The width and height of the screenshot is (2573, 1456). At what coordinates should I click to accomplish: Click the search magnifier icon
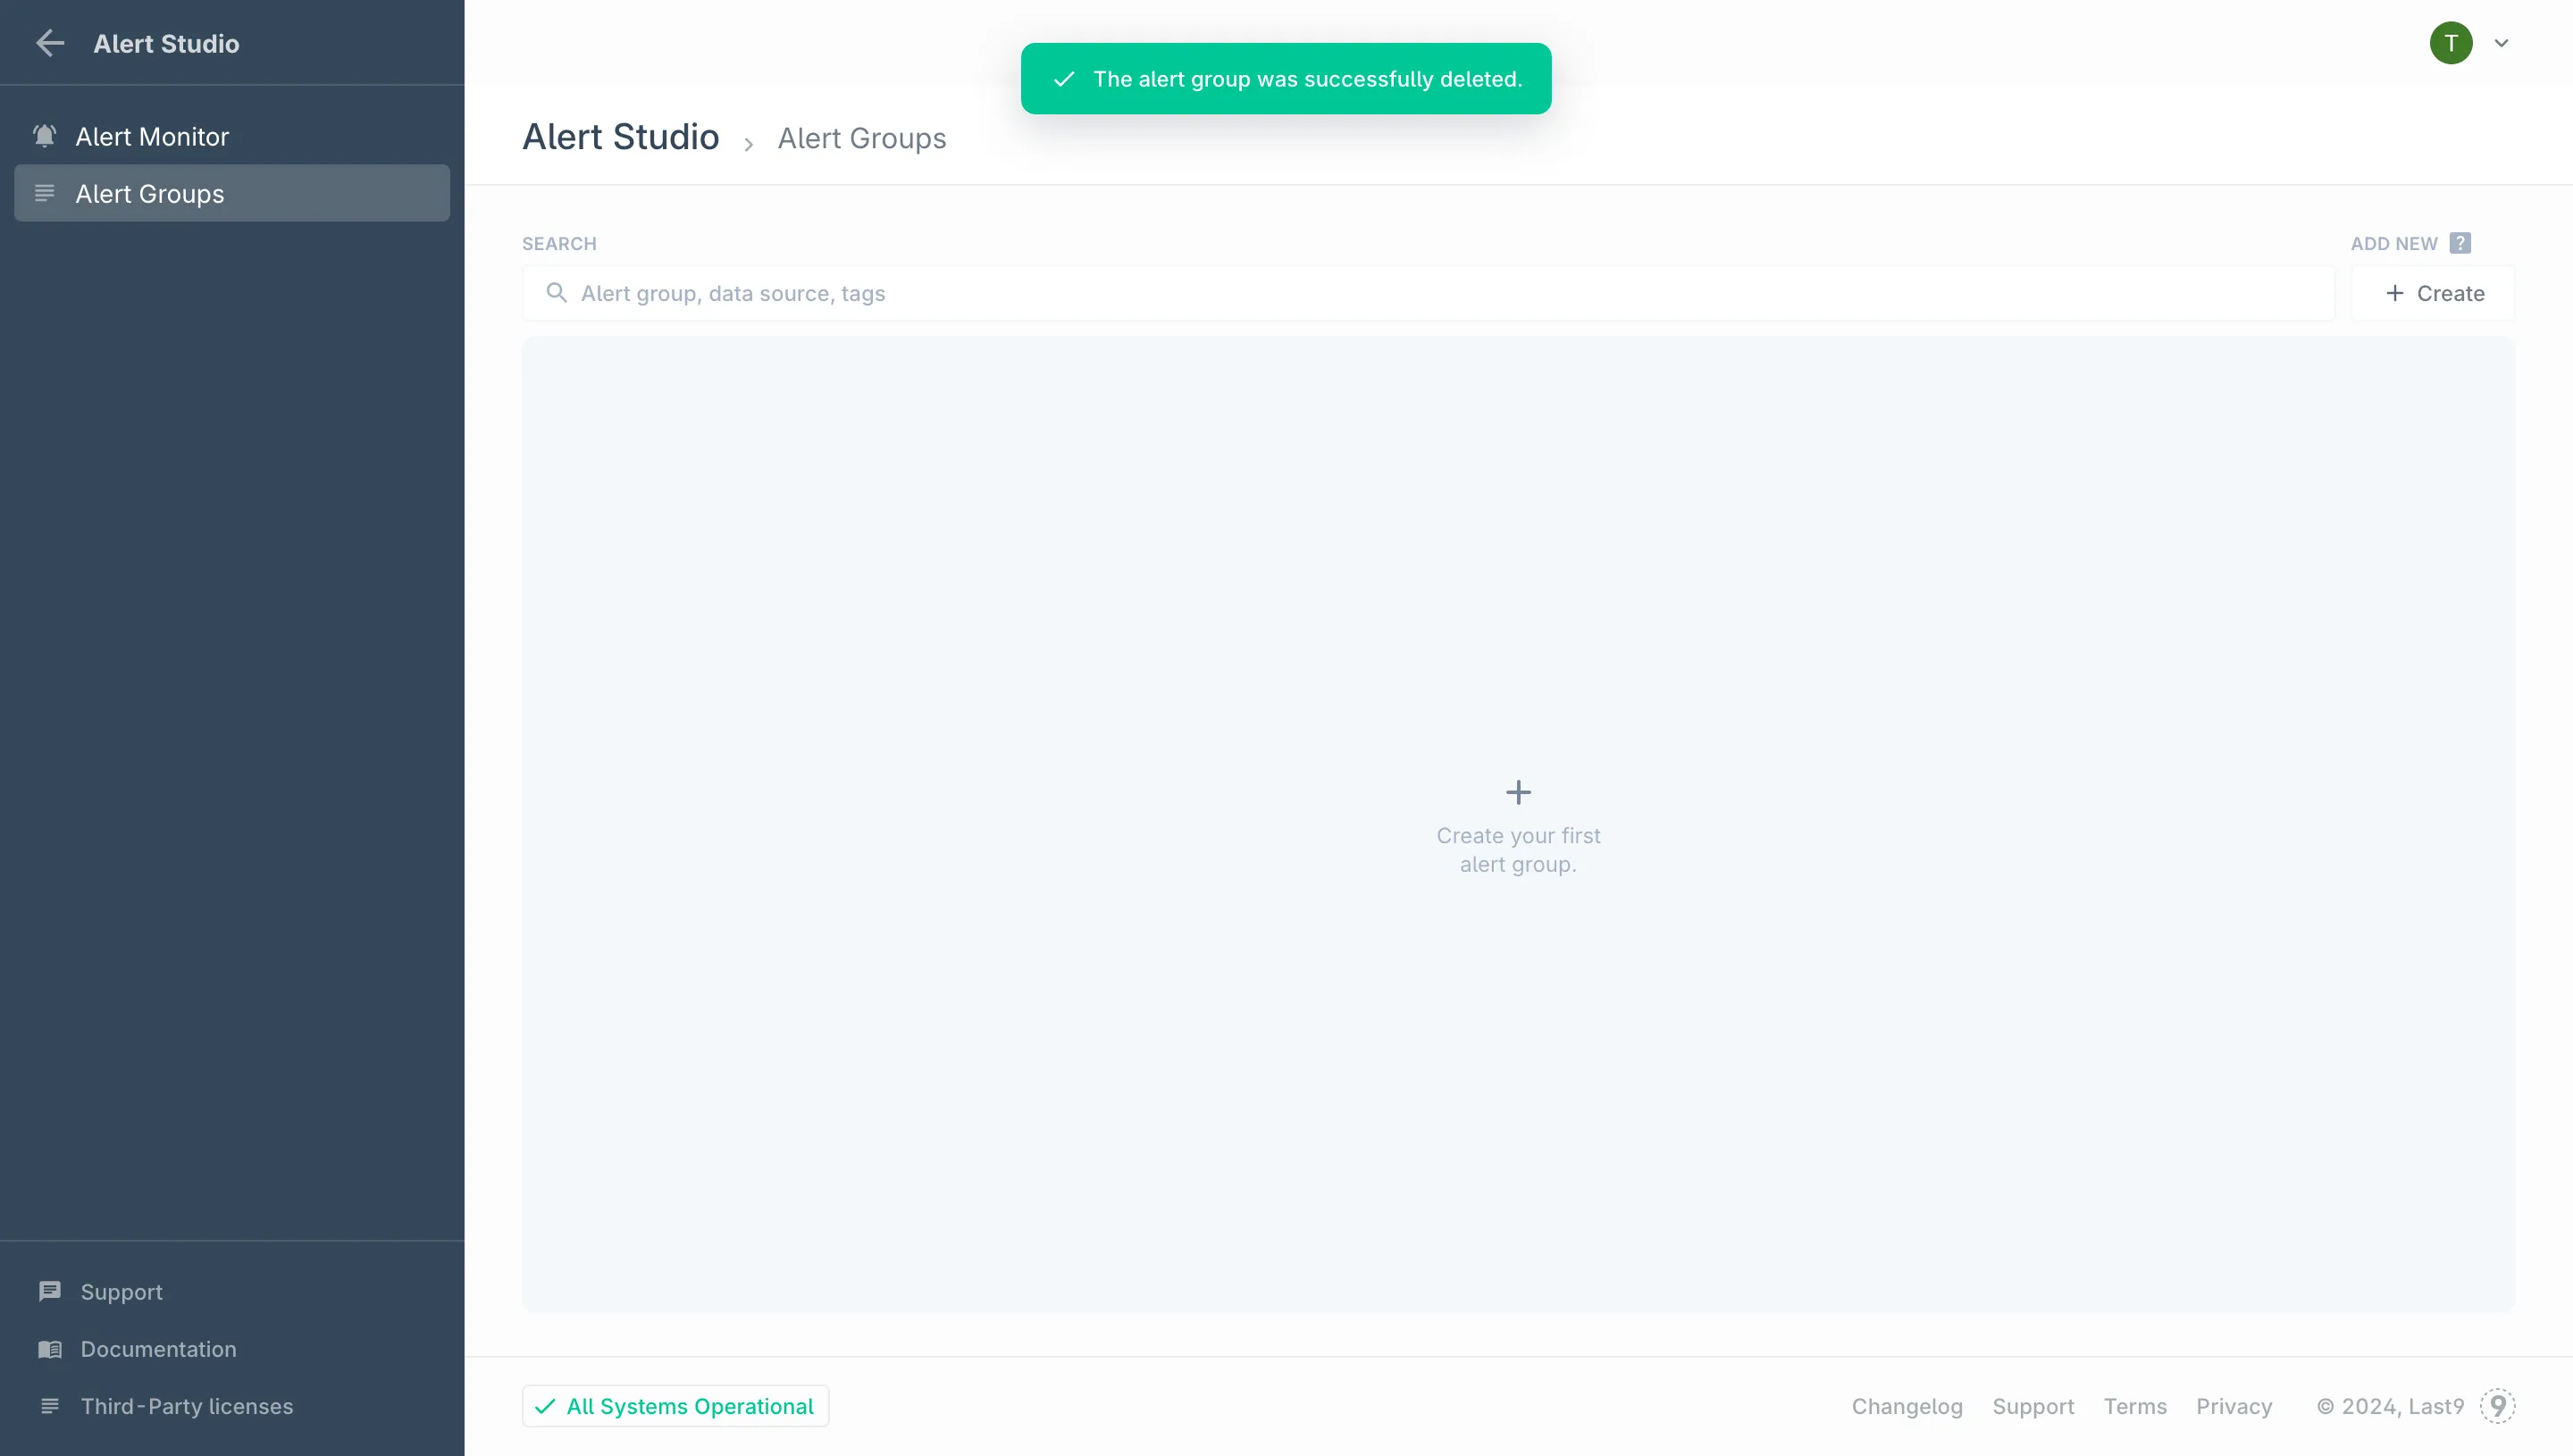[556, 293]
